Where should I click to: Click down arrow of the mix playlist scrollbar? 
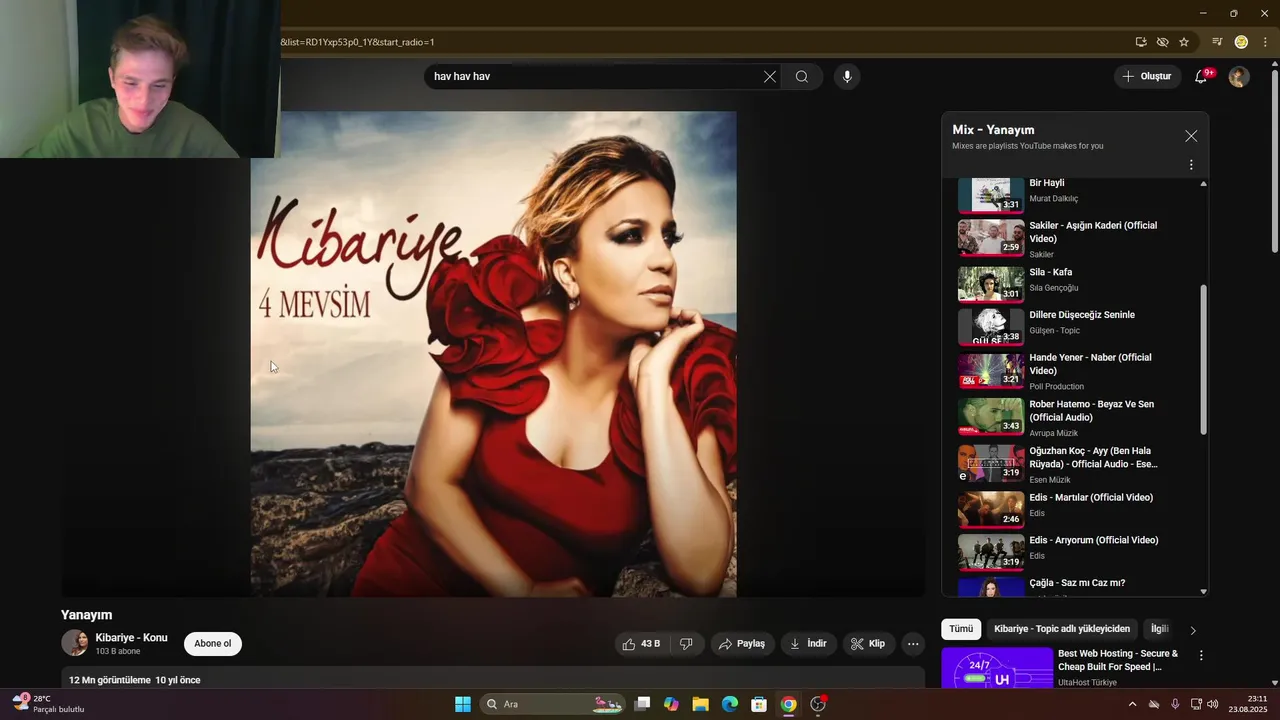(x=1203, y=591)
